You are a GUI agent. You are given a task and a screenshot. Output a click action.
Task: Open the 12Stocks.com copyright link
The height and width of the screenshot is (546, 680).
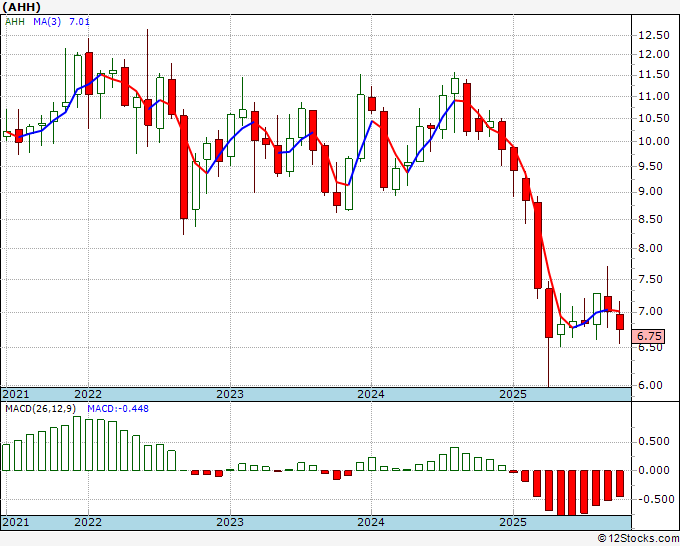click(x=638, y=538)
